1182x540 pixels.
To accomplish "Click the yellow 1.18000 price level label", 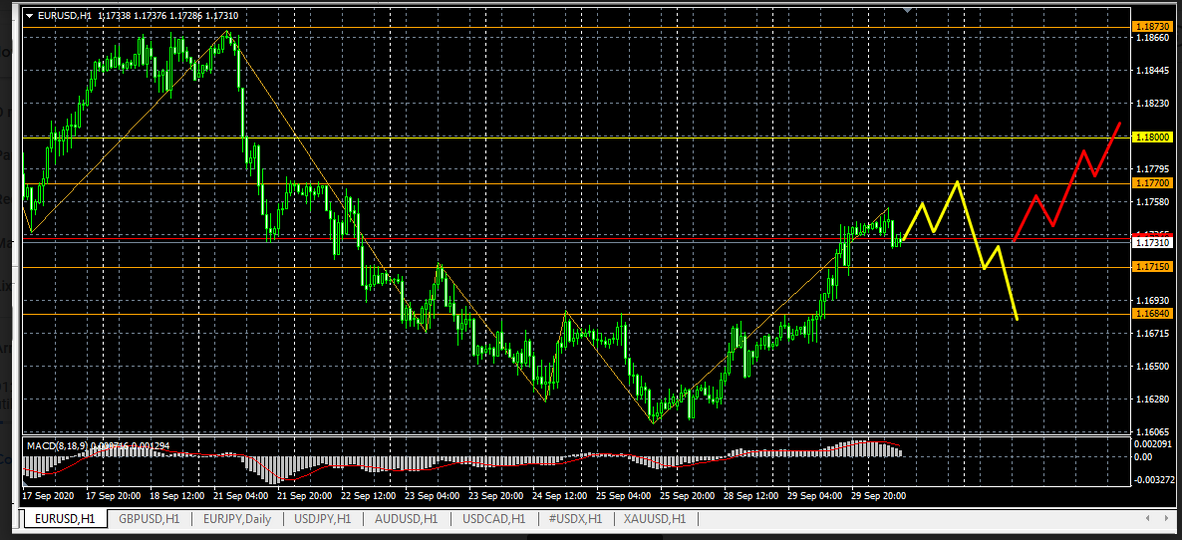I will point(1146,137).
